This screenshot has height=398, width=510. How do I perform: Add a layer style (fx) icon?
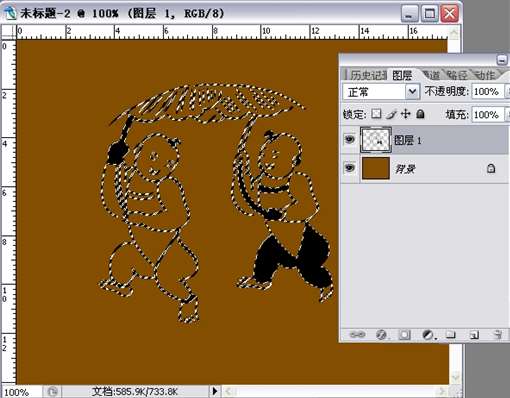(x=381, y=334)
